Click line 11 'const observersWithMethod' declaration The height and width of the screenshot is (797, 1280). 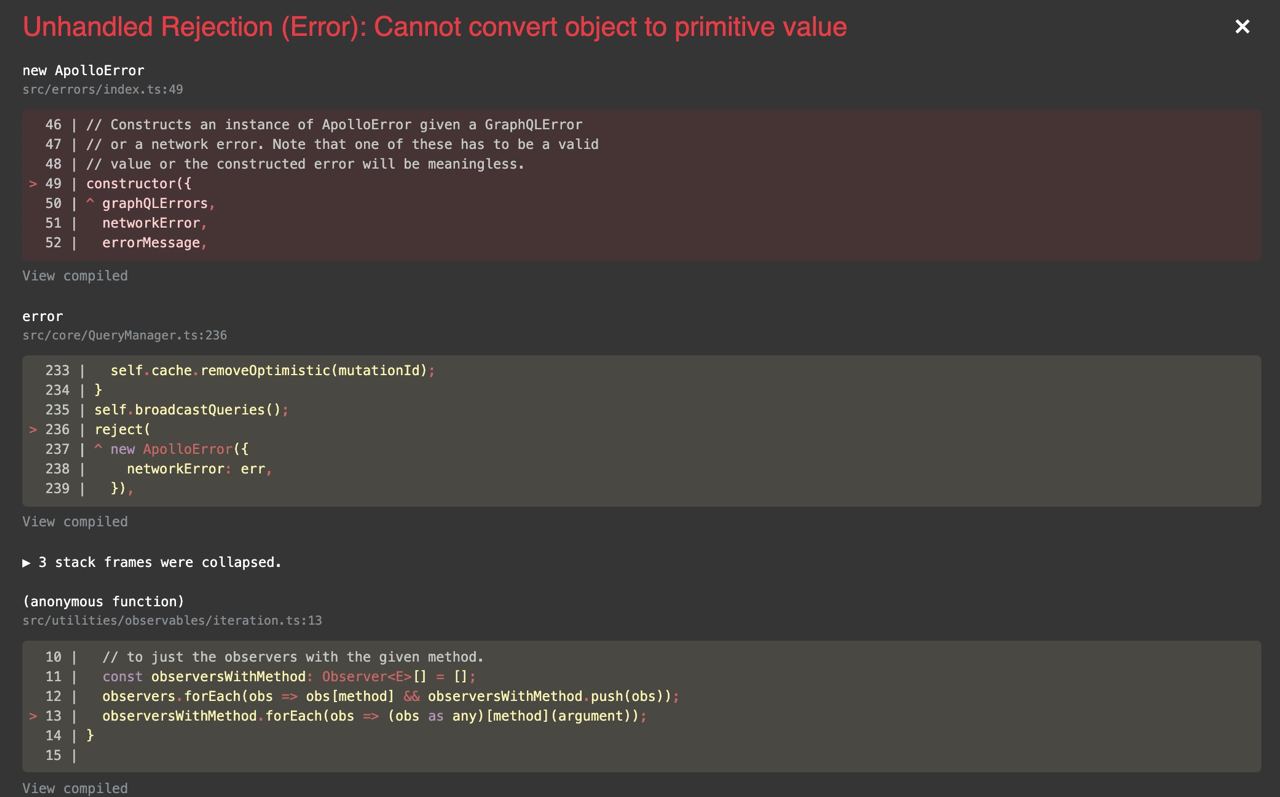coord(289,677)
